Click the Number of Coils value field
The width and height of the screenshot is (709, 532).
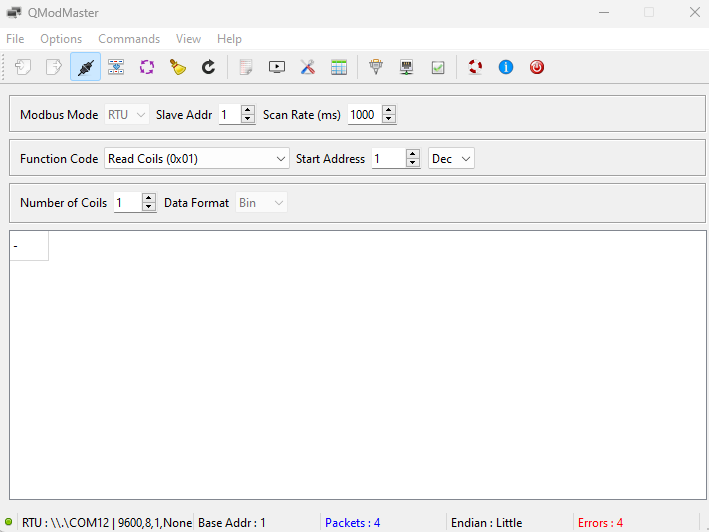(128, 203)
